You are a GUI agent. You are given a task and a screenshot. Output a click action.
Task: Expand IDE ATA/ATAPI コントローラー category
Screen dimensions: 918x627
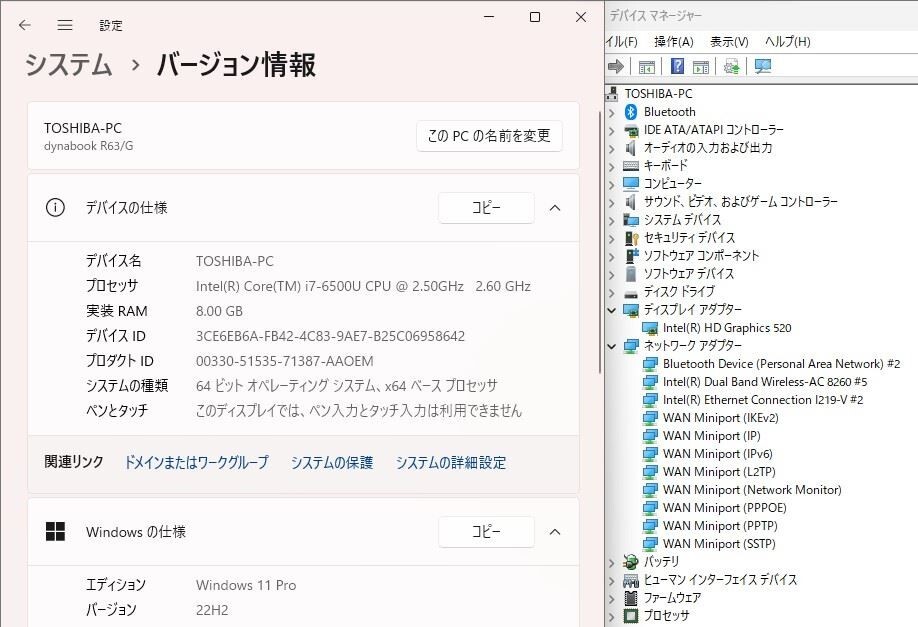(612, 131)
